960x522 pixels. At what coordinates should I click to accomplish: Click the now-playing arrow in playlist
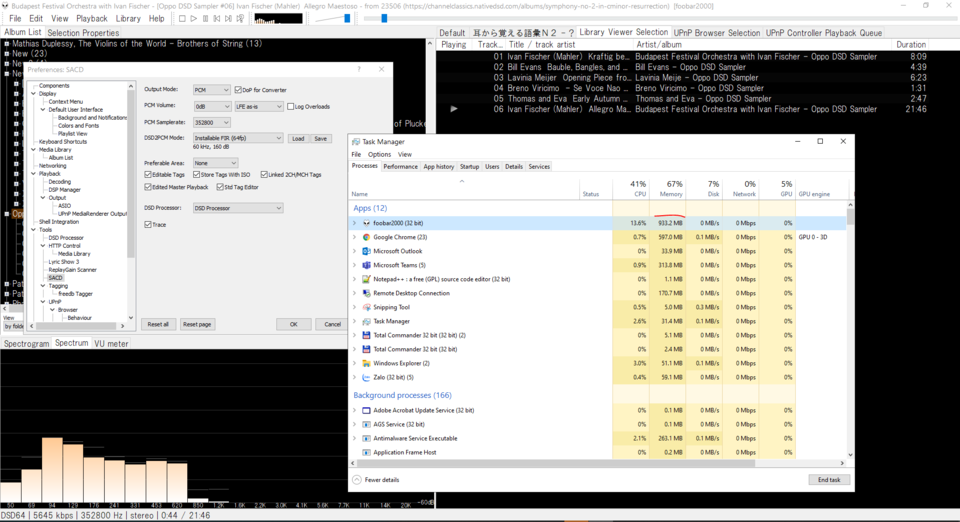click(454, 109)
